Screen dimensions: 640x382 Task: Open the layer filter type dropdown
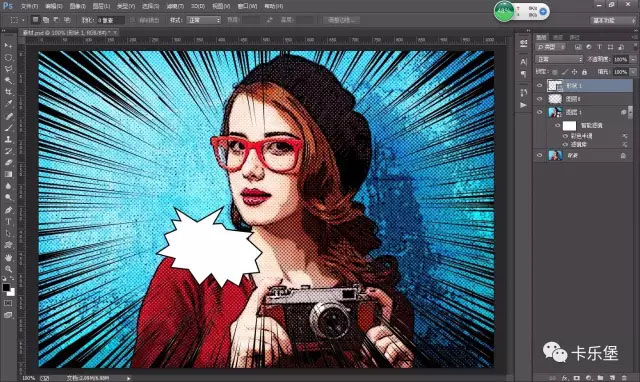point(551,47)
